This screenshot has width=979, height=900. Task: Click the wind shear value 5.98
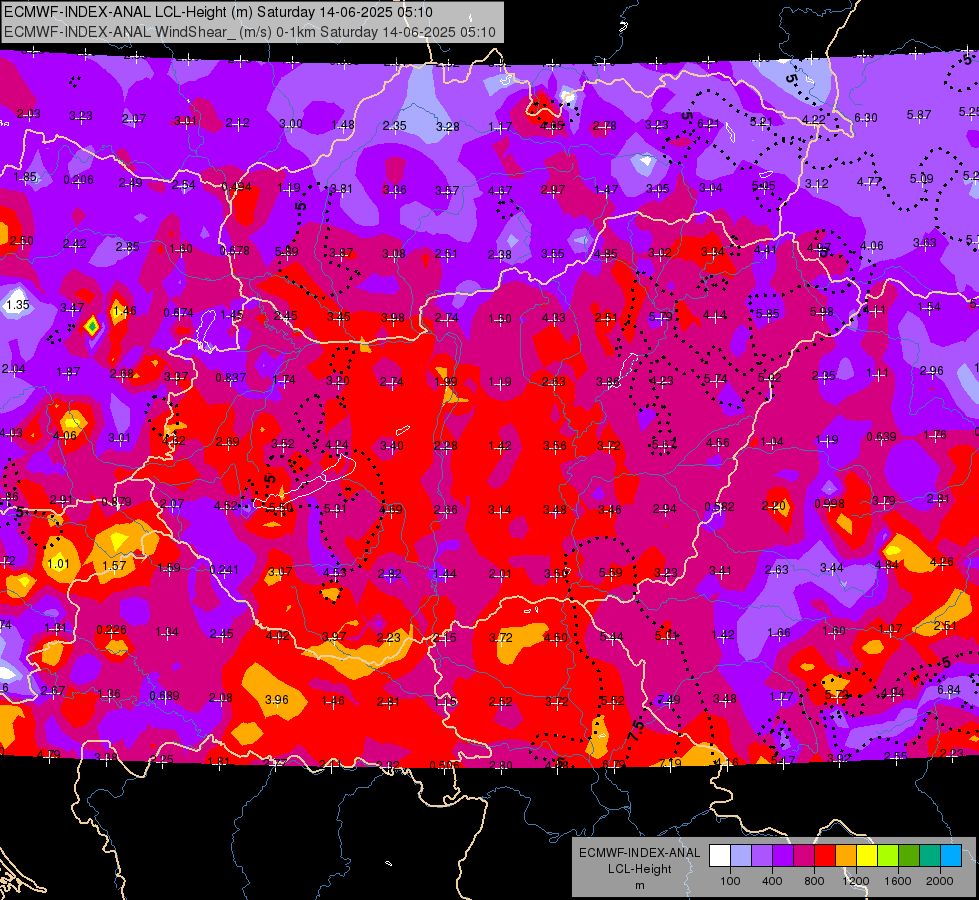822,311
